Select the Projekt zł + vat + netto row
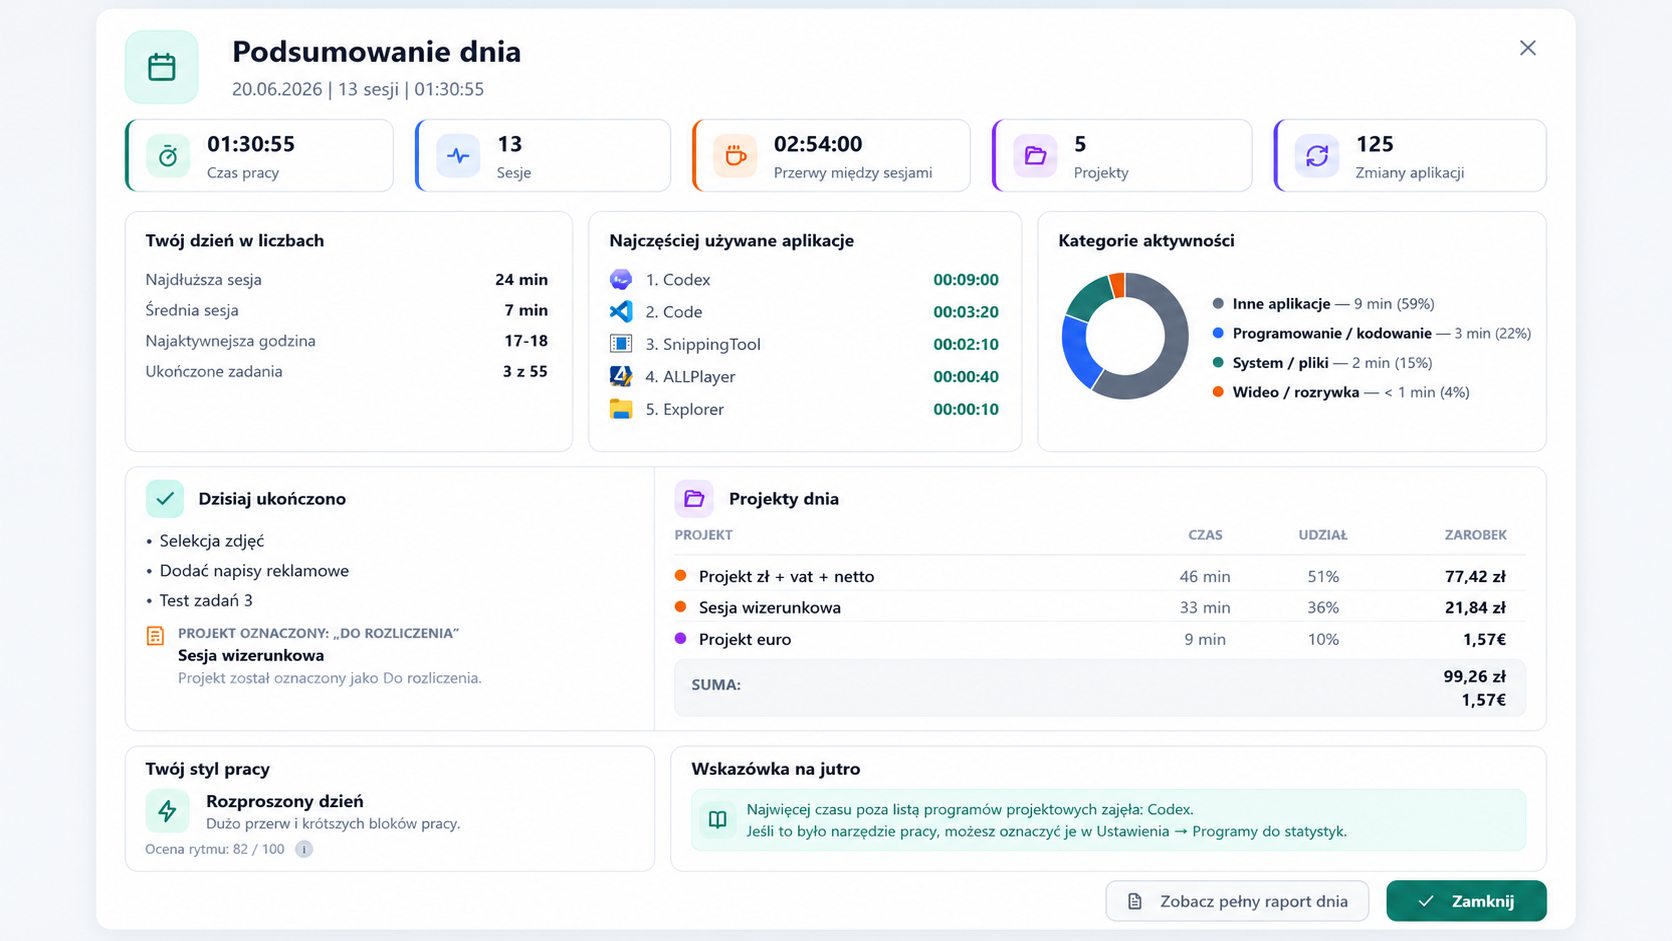 click(x=1100, y=576)
